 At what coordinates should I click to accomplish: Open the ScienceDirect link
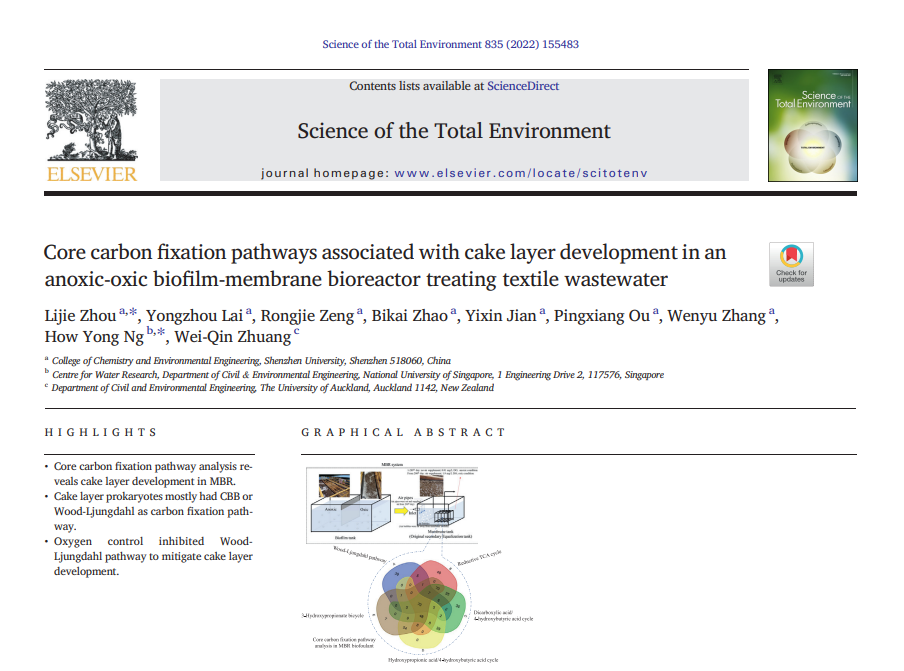point(523,86)
